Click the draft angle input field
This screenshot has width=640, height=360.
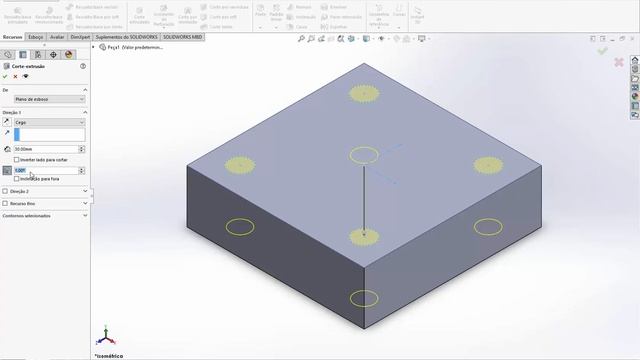click(x=46, y=170)
